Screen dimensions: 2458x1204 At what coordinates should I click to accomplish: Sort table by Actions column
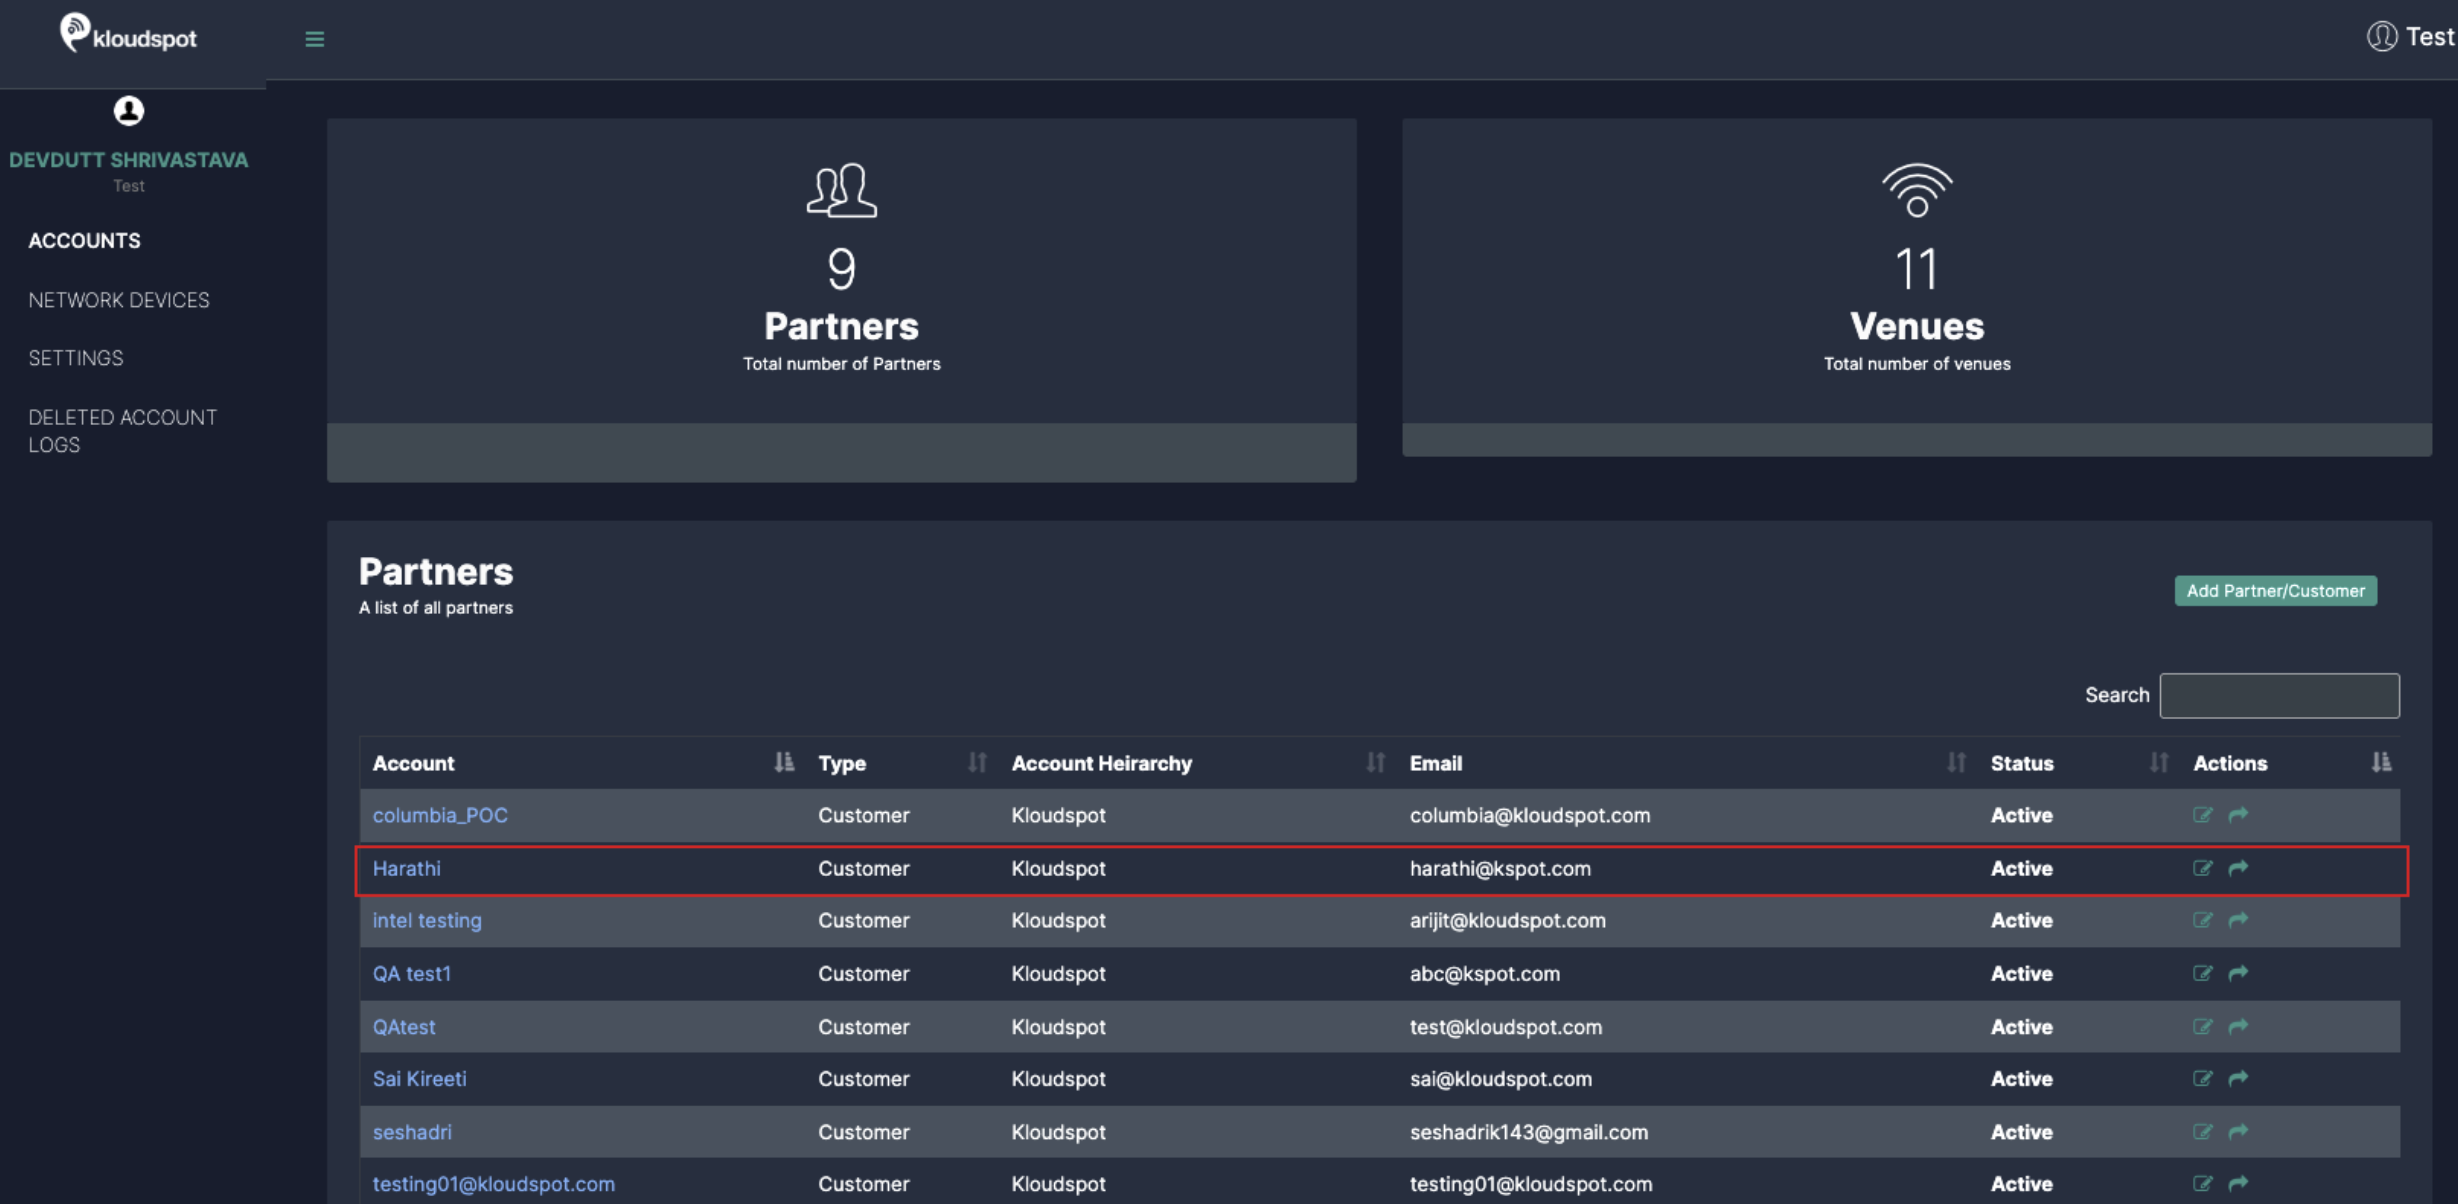click(2381, 763)
